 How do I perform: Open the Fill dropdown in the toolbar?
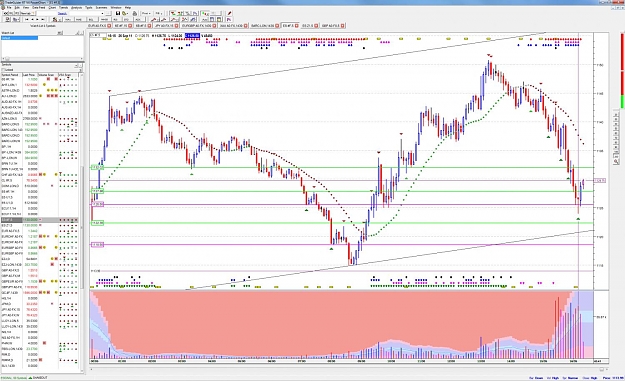pos(159,14)
